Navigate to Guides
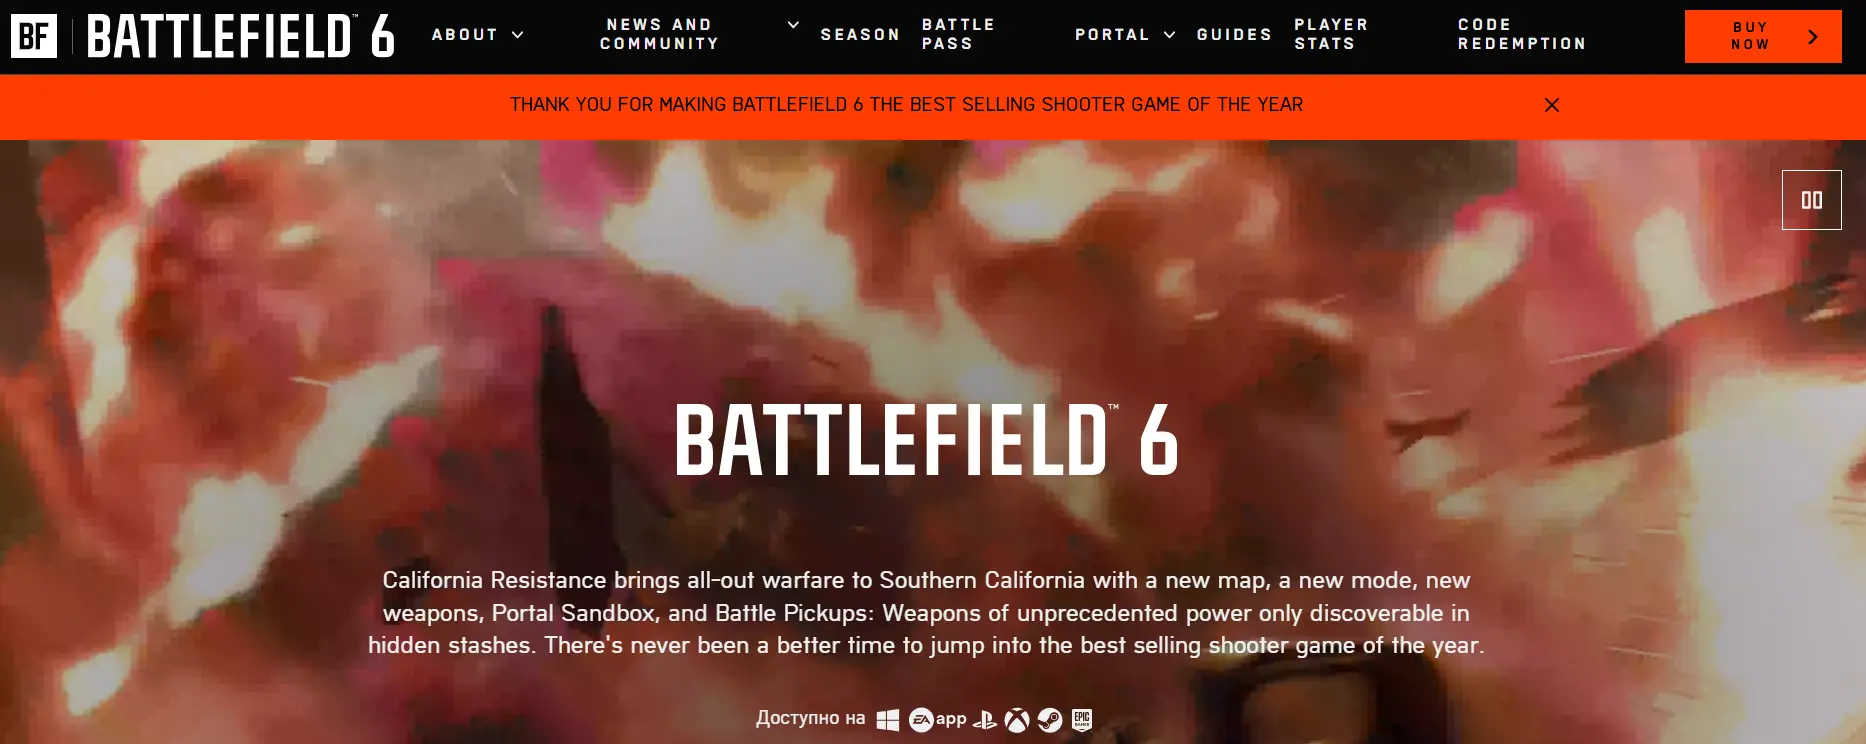This screenshot has height=744, width=1866. (1234, 35)
